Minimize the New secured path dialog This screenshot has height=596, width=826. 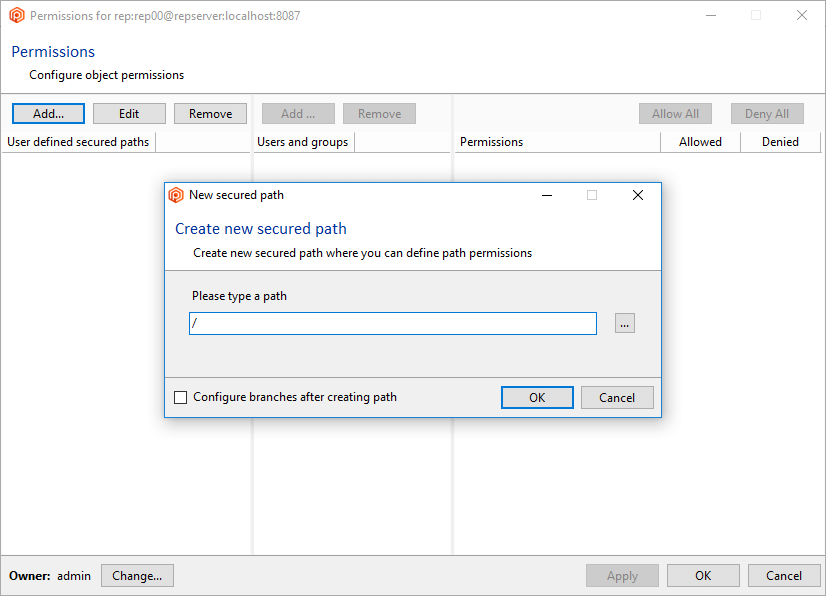[x=547, y=195]
